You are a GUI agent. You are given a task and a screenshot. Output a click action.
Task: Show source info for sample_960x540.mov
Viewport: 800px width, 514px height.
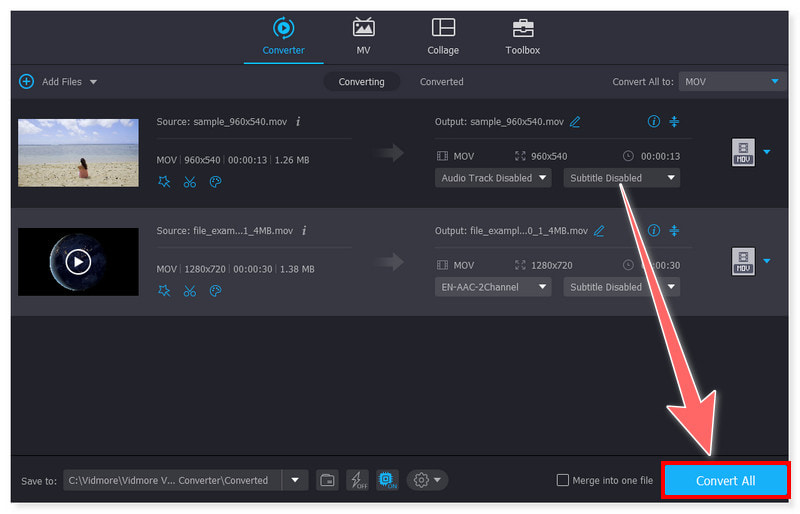coord(298,122)
